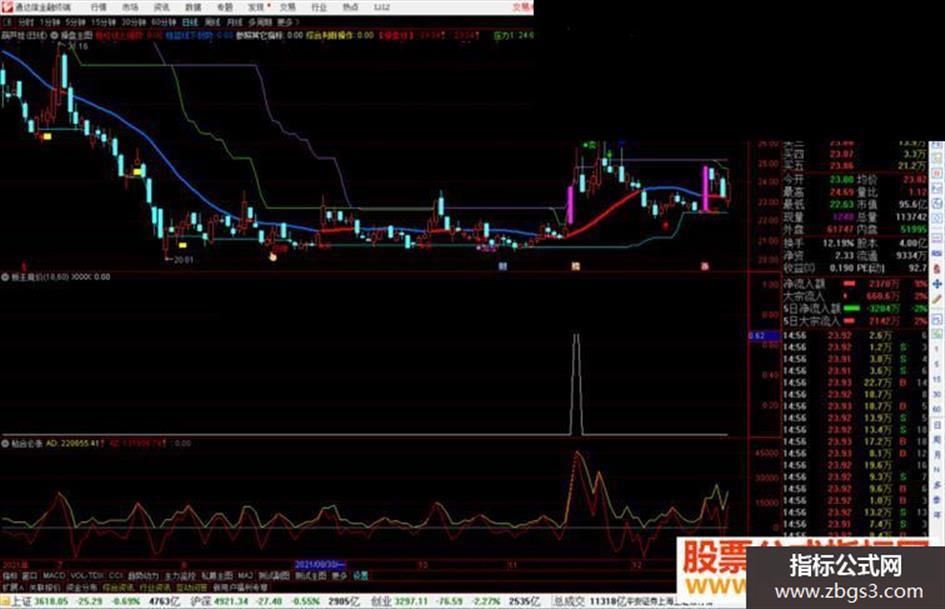Image resolution: width=945 pixels, height=609 pixels.
Task: Open the 资讯 menu
Action: coord(162,7)
